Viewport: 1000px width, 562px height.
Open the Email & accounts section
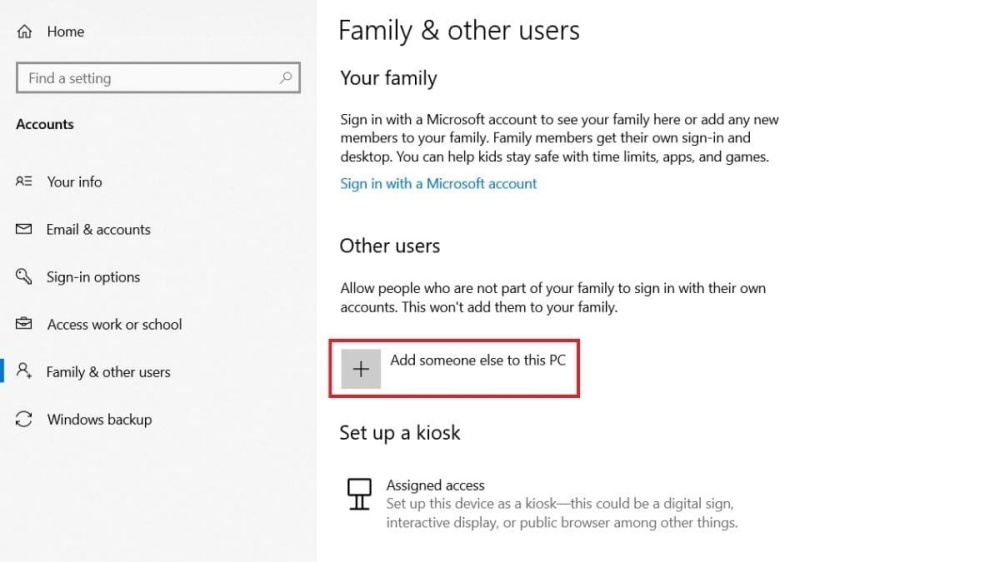pos(98,229)
